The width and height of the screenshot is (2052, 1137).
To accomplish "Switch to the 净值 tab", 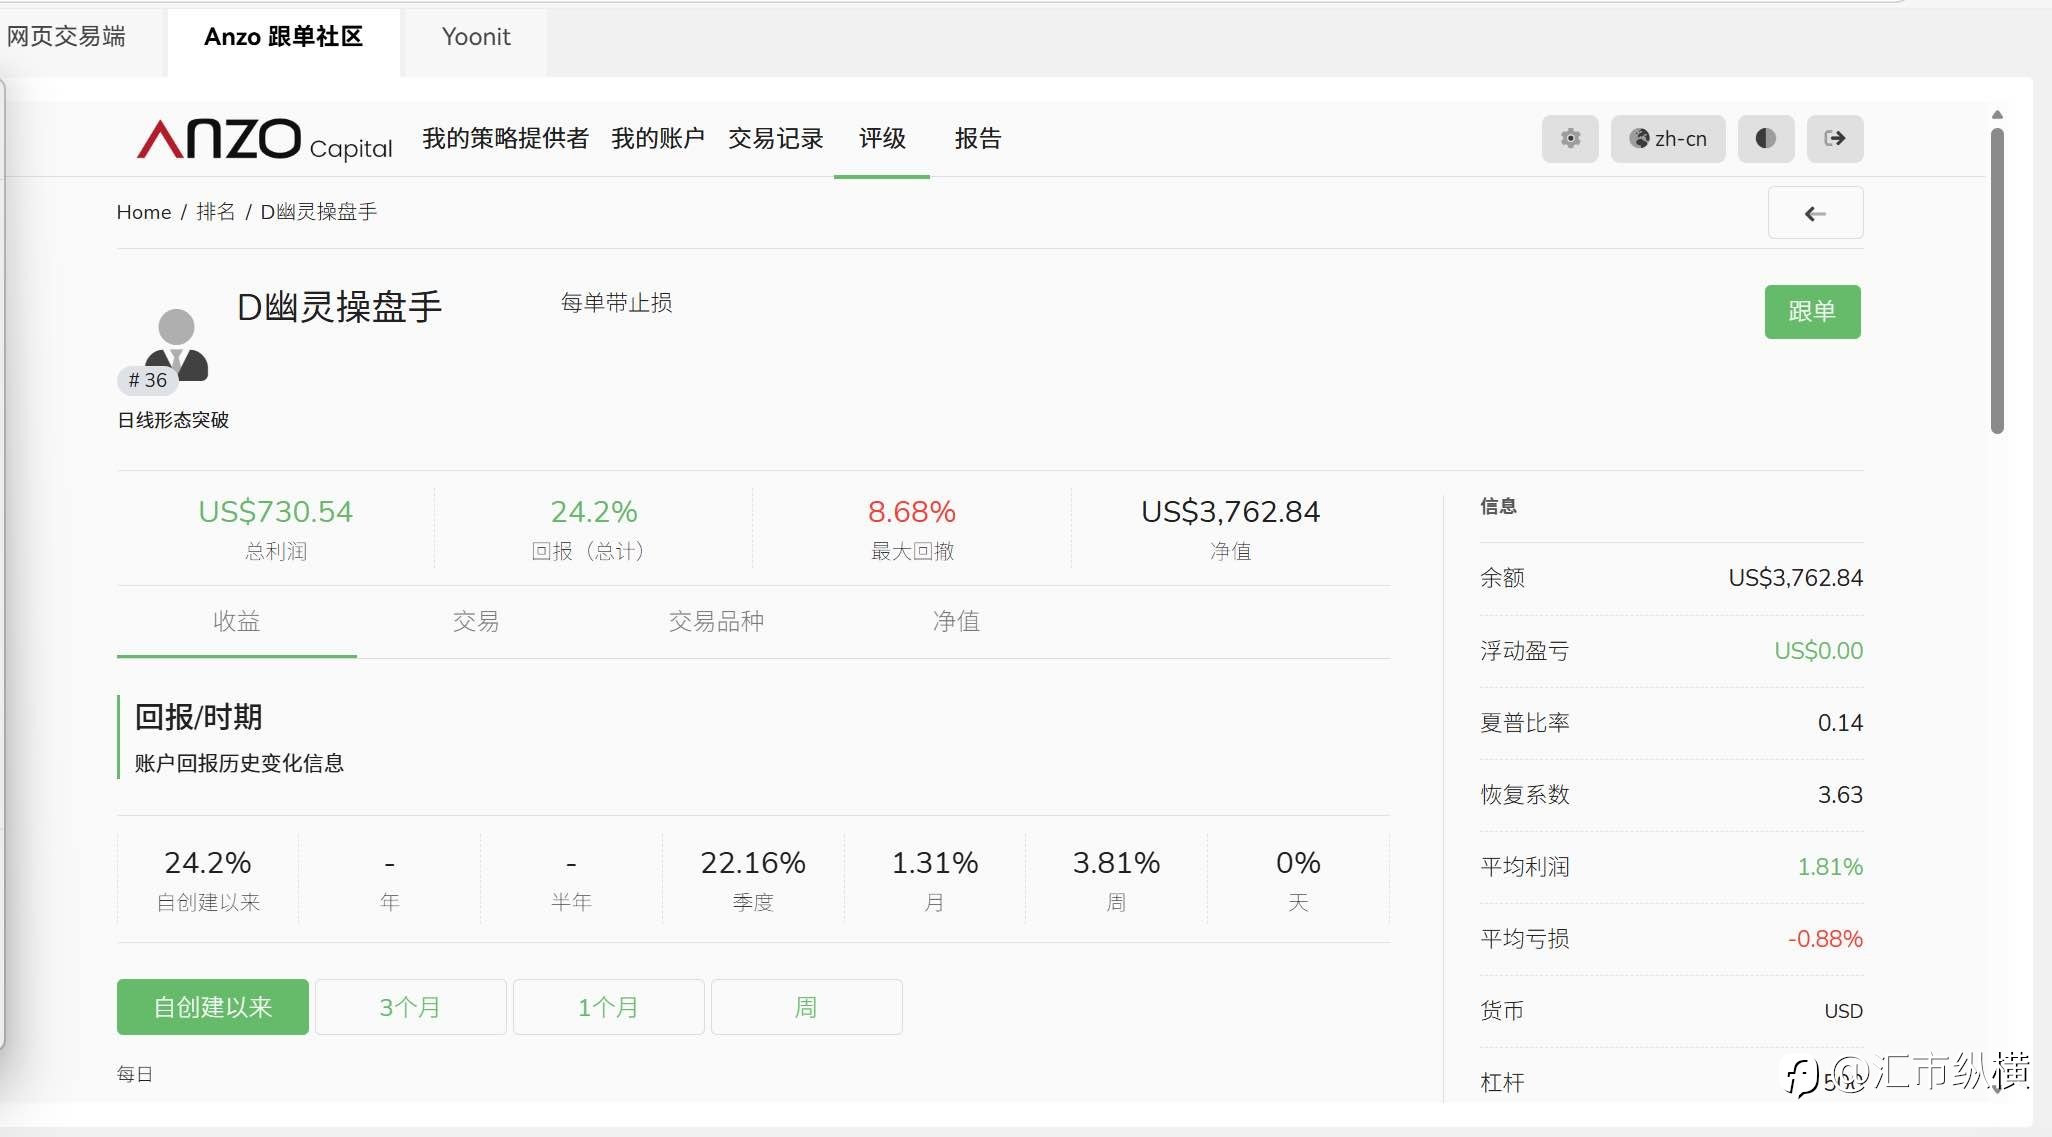I will (955, 622).
